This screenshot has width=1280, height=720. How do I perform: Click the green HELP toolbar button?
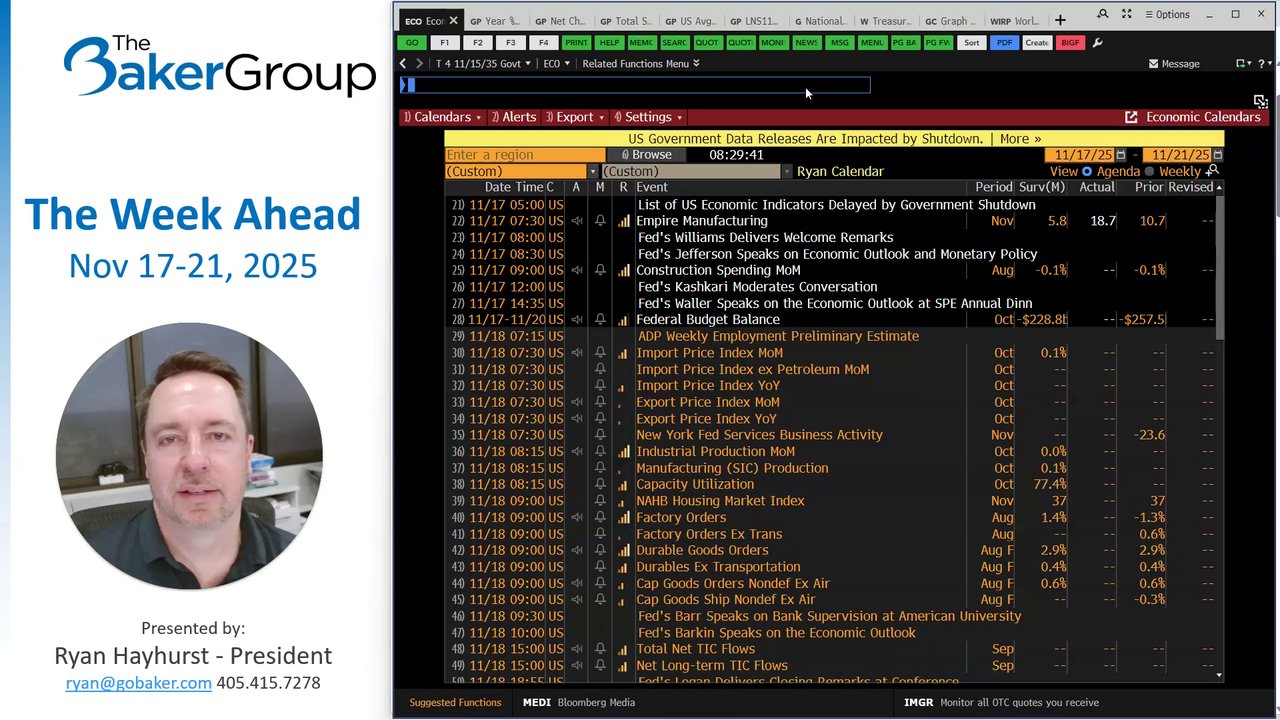(609, 43)
